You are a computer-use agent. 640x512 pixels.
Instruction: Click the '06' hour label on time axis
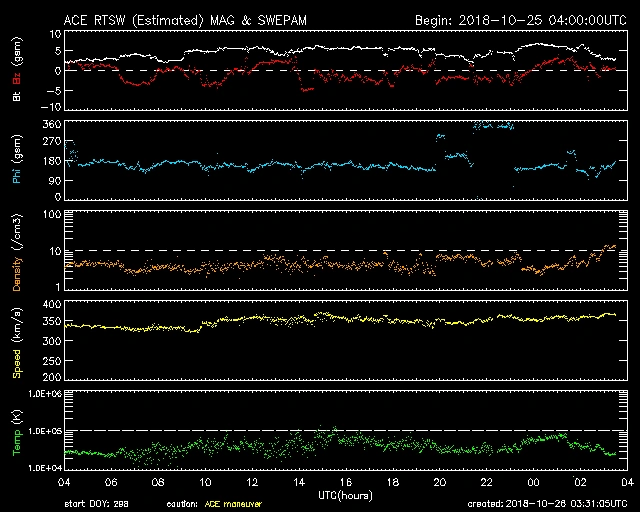[x=111, y=483]
